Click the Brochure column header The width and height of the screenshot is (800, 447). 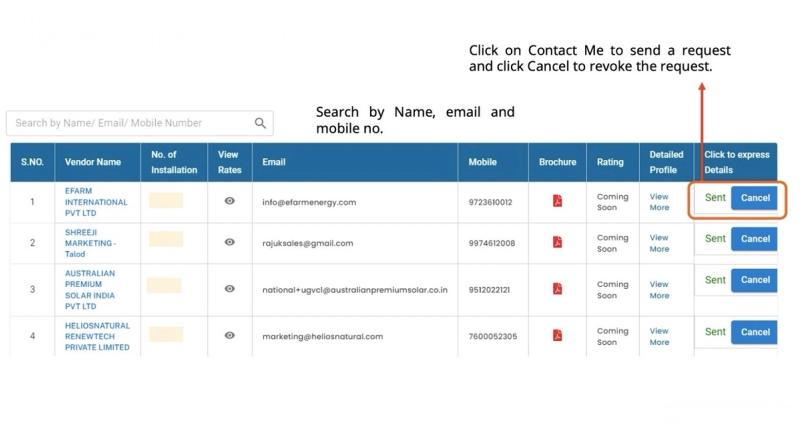click(558, 162)
